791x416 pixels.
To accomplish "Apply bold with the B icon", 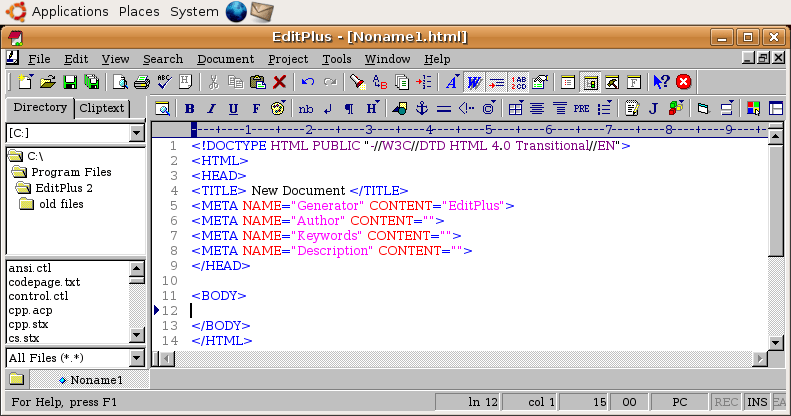I will pos(190,108).
